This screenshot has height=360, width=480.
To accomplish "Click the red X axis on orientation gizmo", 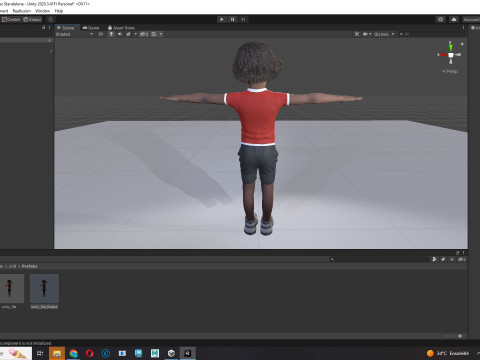I will pyautogui.click(x=443, y=55).
